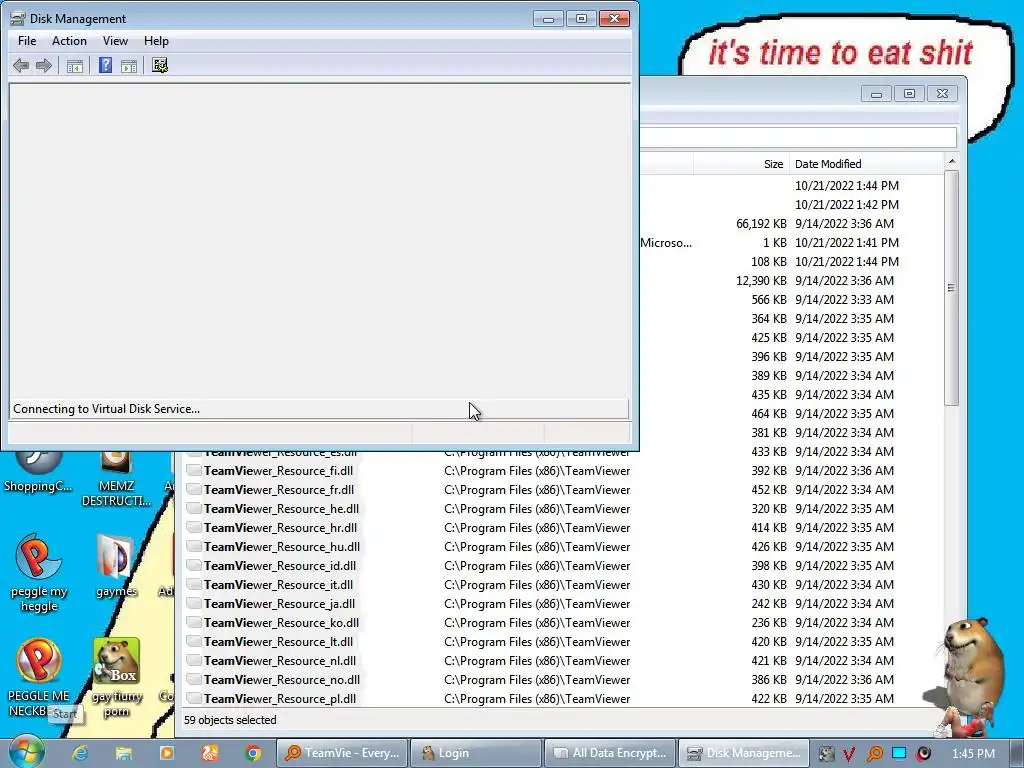The image size is (1024, 768).
Task: Select TeamViewer_Resource_hr.dll file icon
Action: (x=193, y=528)
